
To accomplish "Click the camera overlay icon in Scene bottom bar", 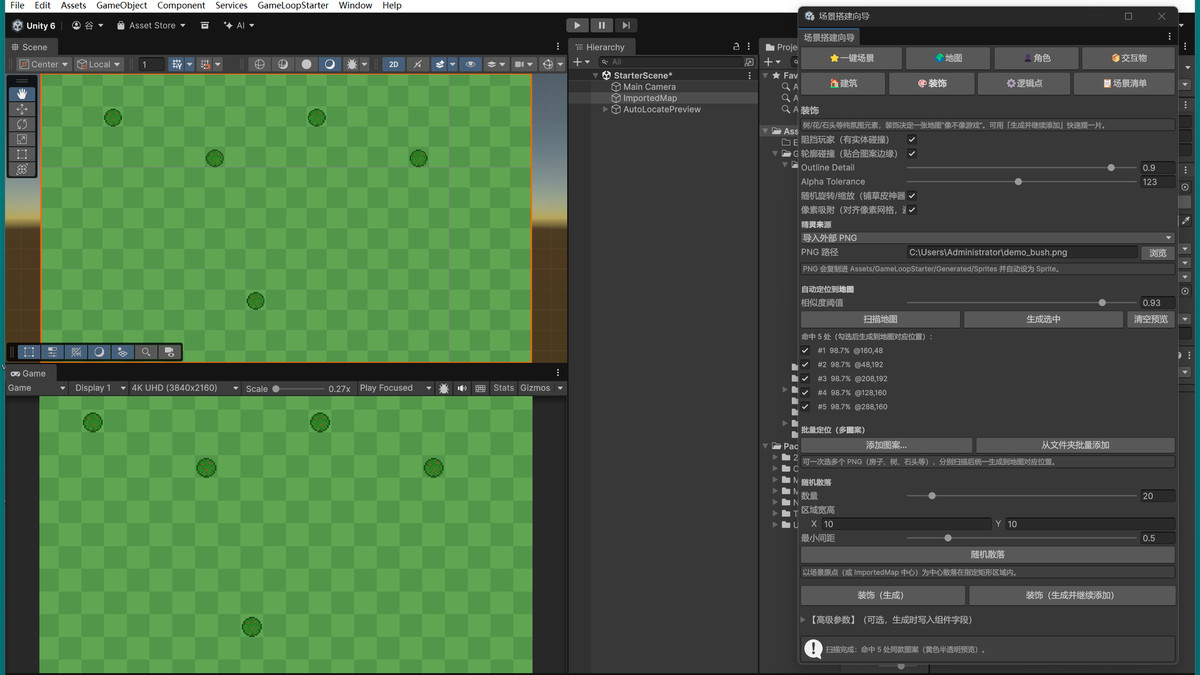I will pyautogui.click(x=169, y=352).
